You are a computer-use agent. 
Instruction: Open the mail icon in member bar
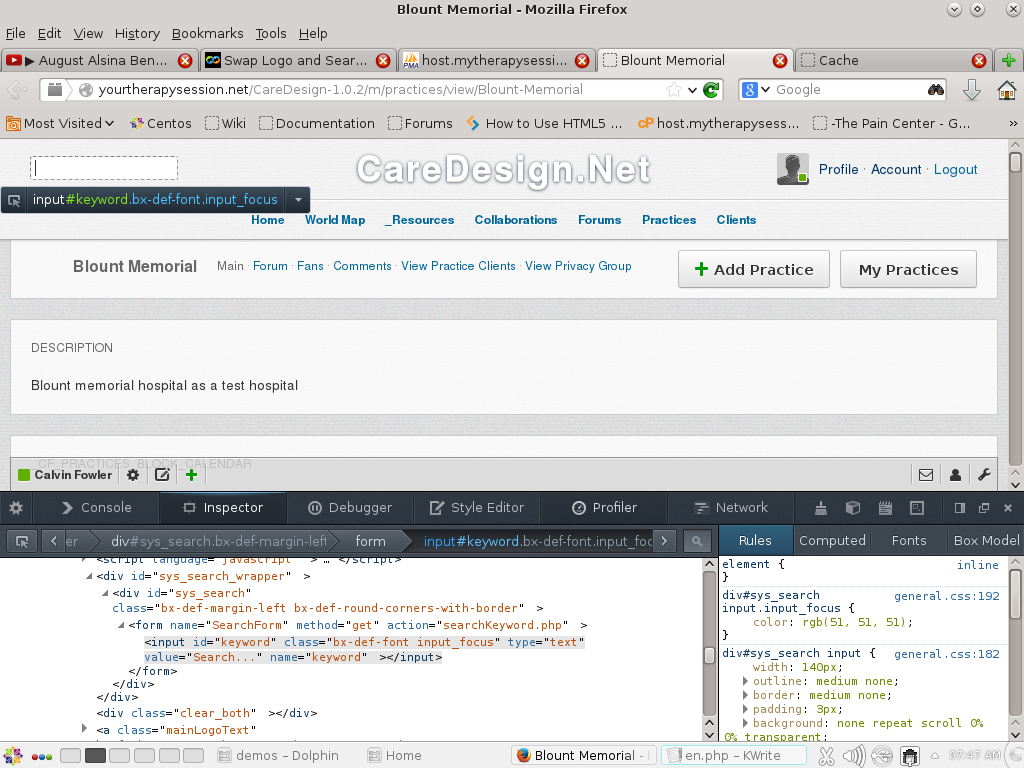(926, 475)
